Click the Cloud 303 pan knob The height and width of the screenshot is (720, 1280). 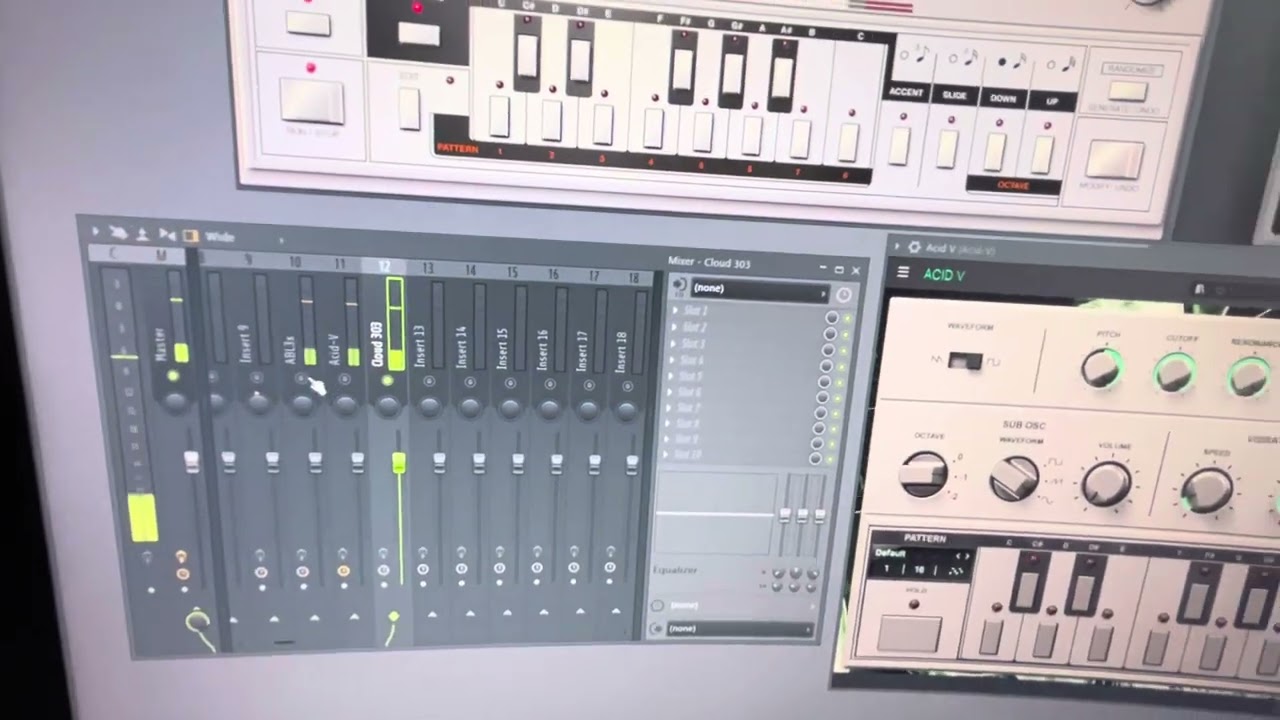[x=387, y=405]
